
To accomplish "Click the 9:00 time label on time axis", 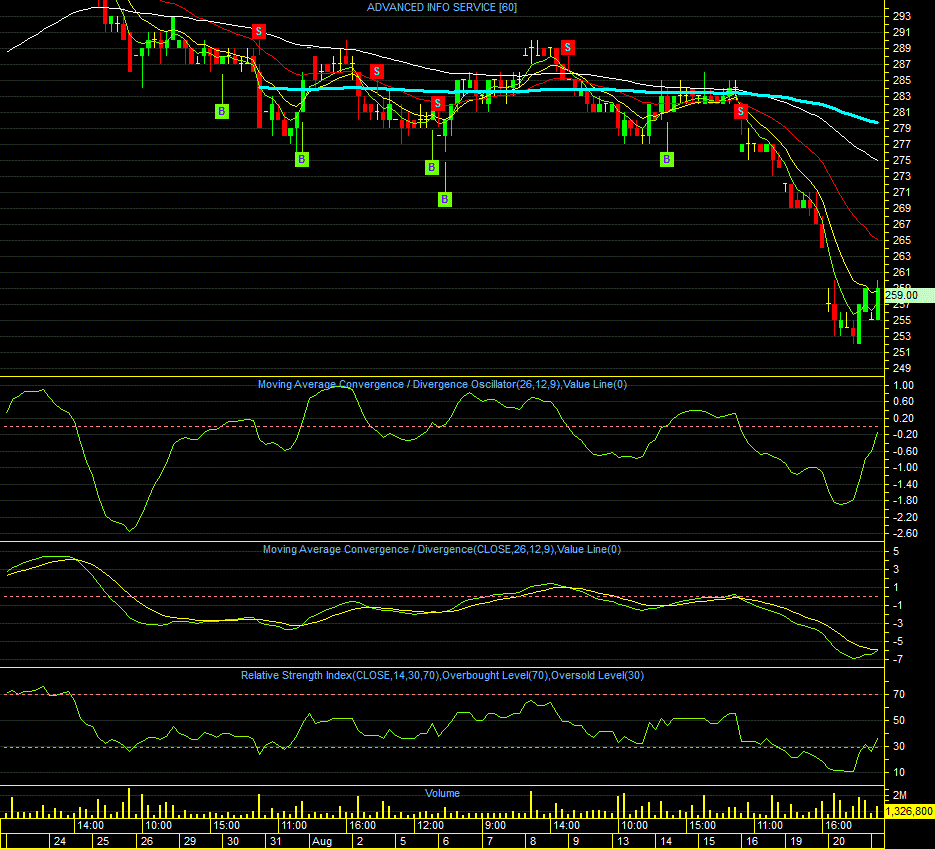I will point(495,826).
